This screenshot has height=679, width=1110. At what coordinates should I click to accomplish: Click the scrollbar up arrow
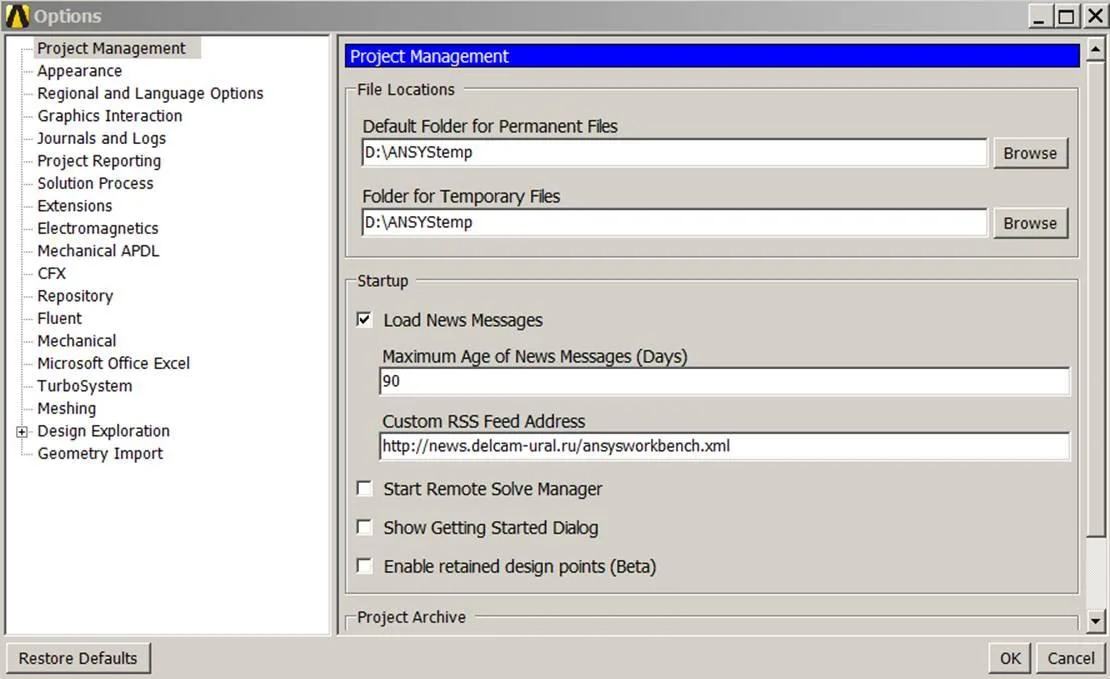(x=1095, y=50)
